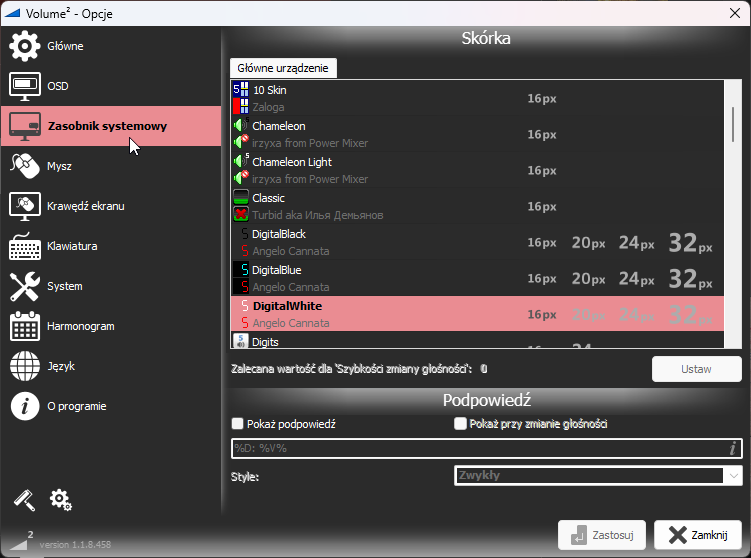Toggle Pokaż przy zmianie głośności checkbox
Screen dimensions: 751x558
[460, 423]
